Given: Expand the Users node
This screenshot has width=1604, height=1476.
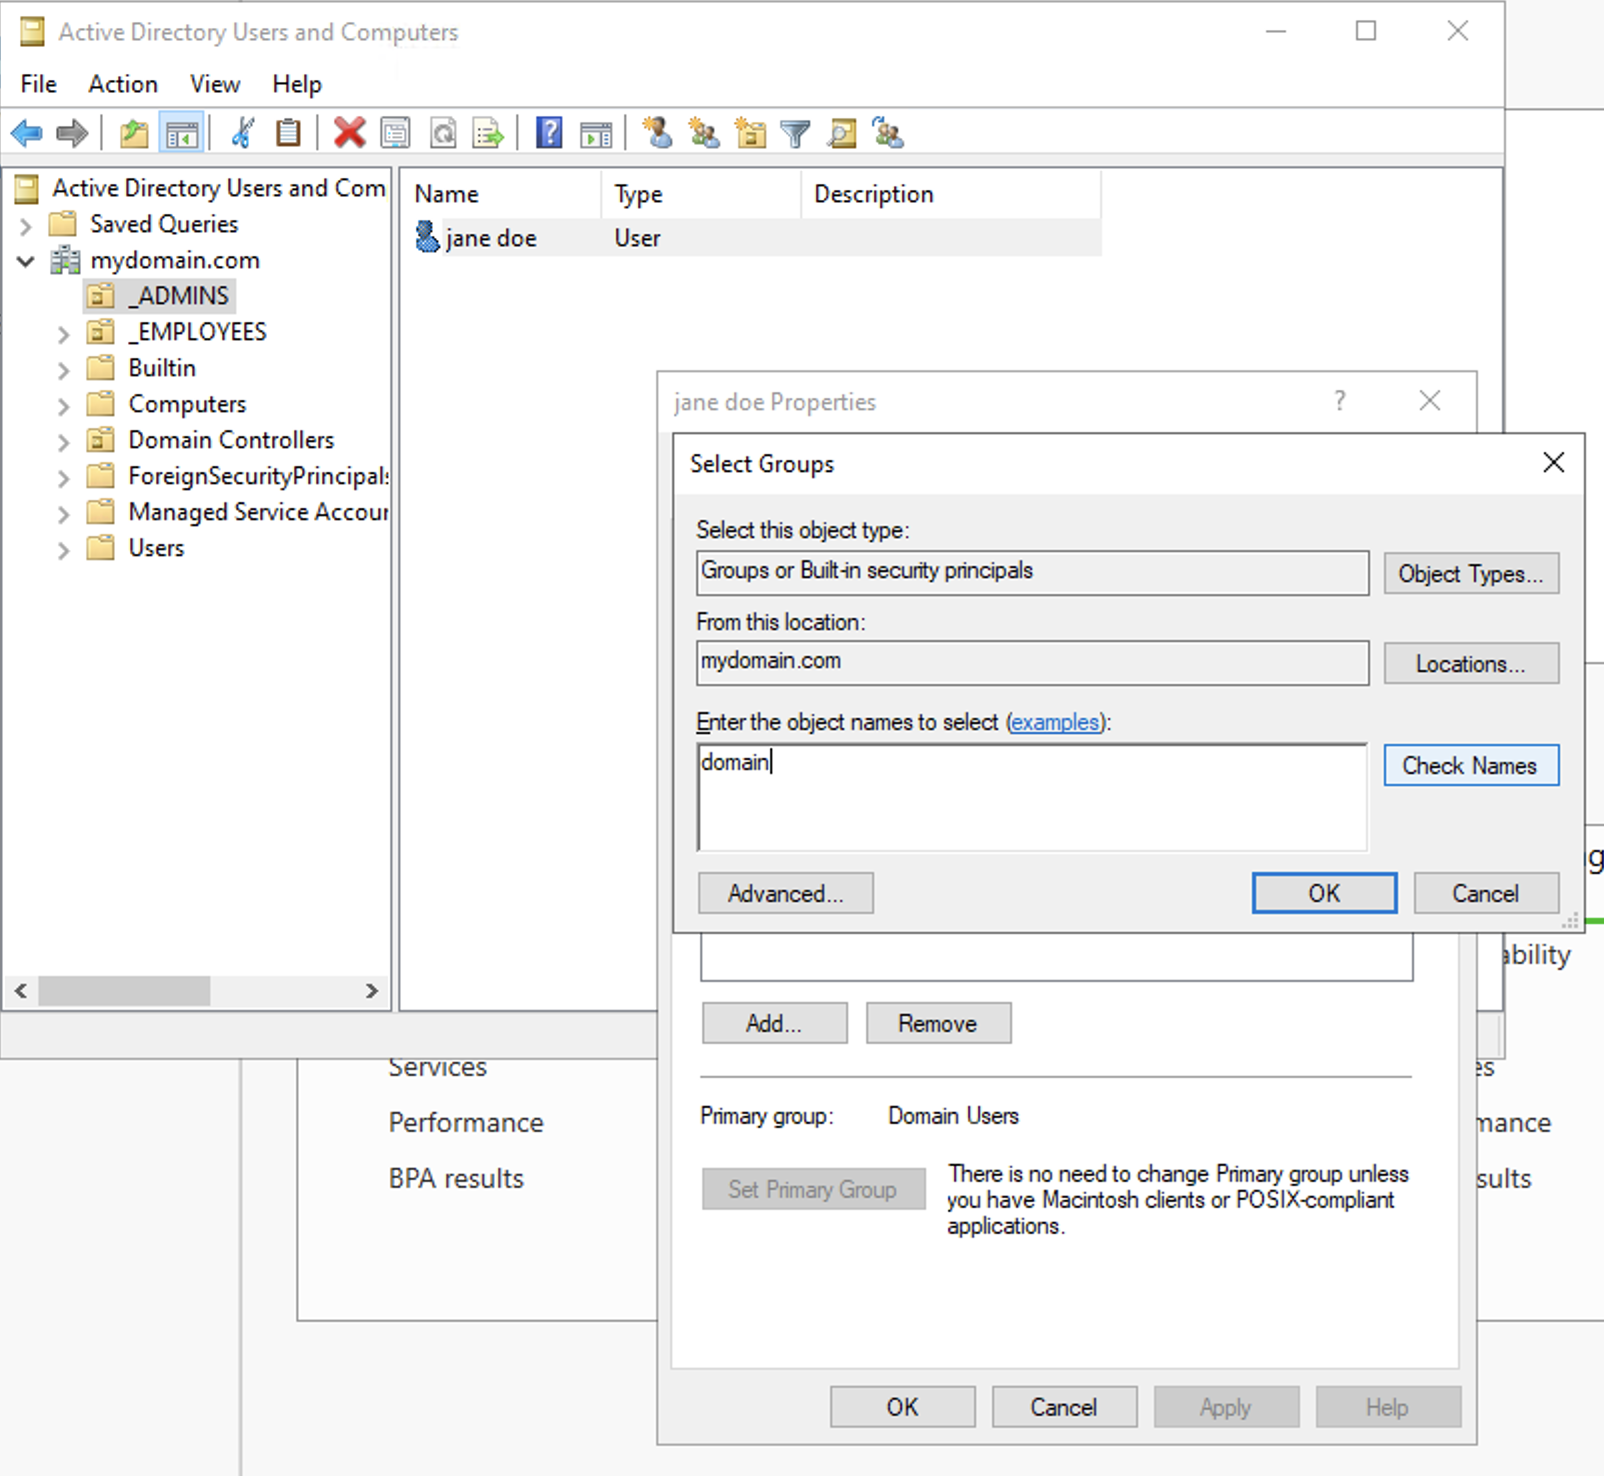Looking at the screenshot, I should click(63, 549).
